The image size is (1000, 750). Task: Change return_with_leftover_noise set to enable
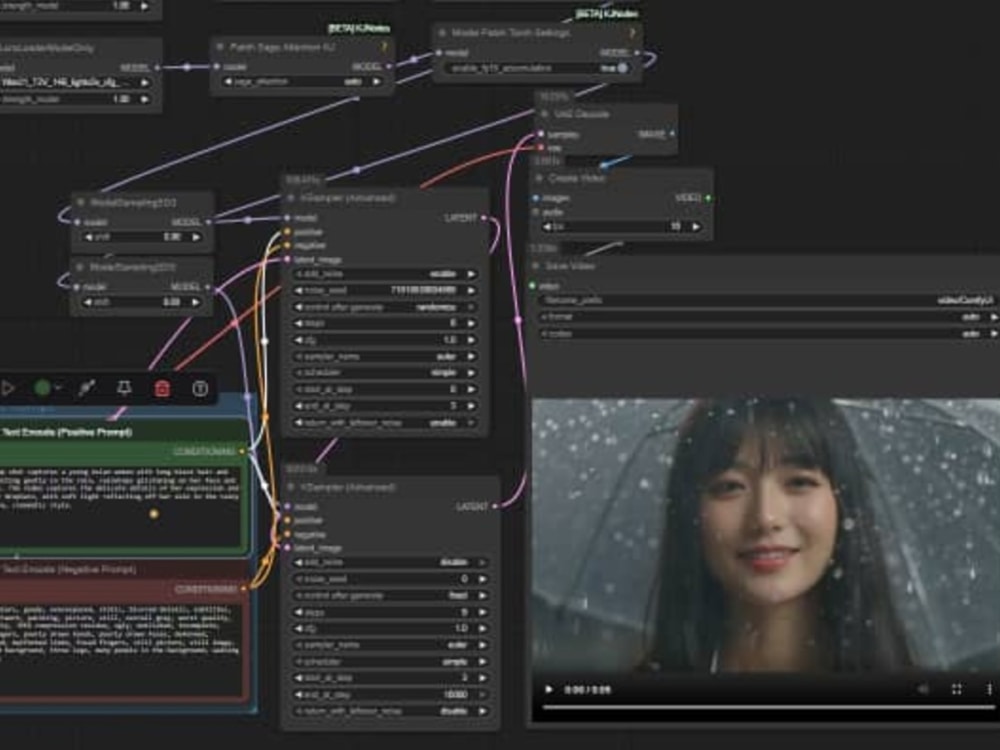pos(385,423)
